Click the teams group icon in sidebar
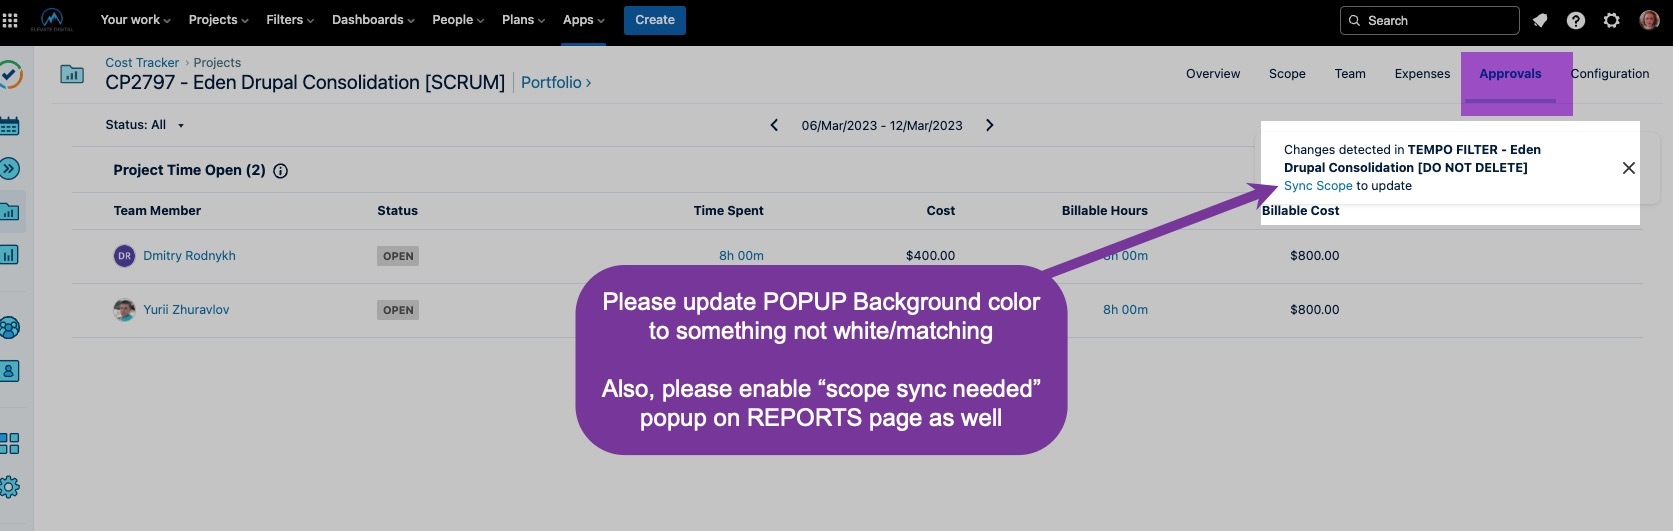 [10, 328]
